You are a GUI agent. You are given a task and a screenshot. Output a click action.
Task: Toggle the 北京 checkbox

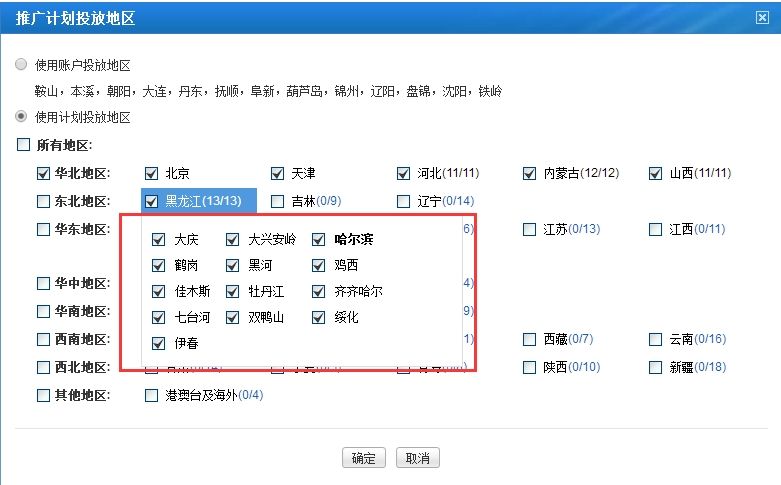pos(151,173)
